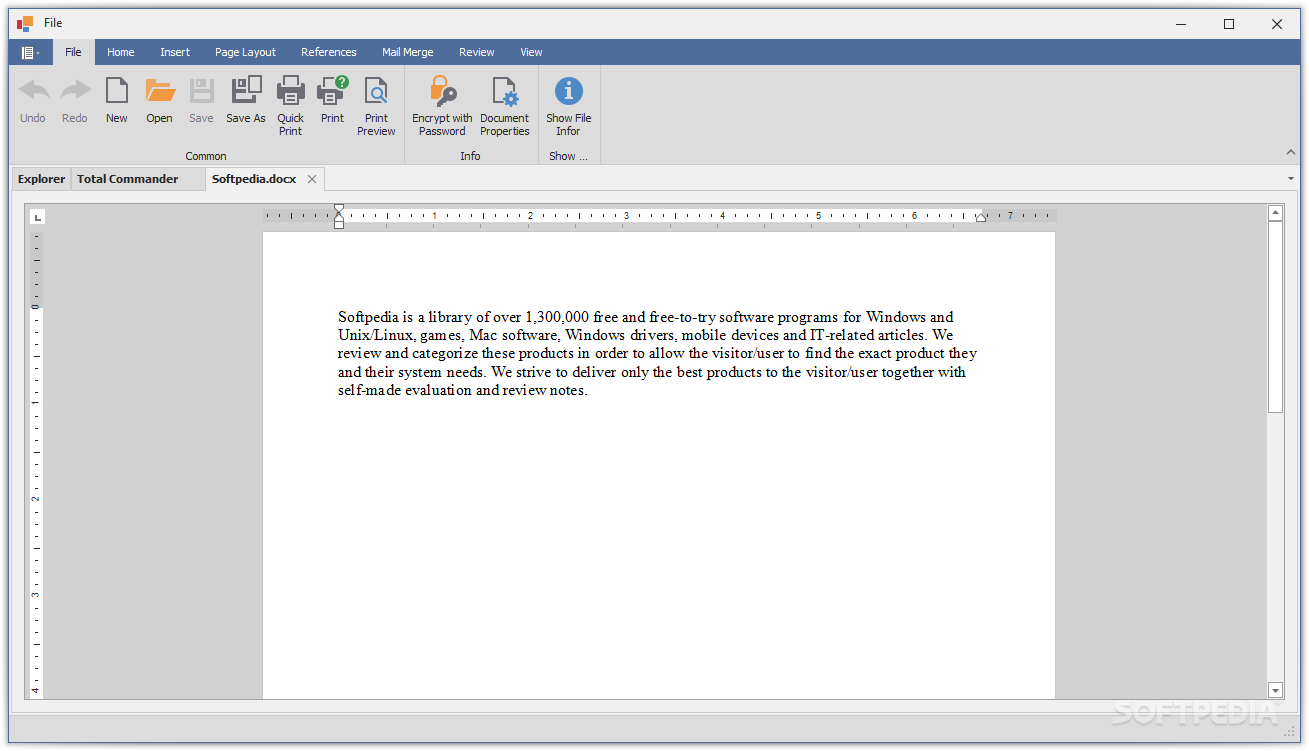Click the Redo arrow icon
This screenshot has width=1309, height=751.
tap(75, 91)
